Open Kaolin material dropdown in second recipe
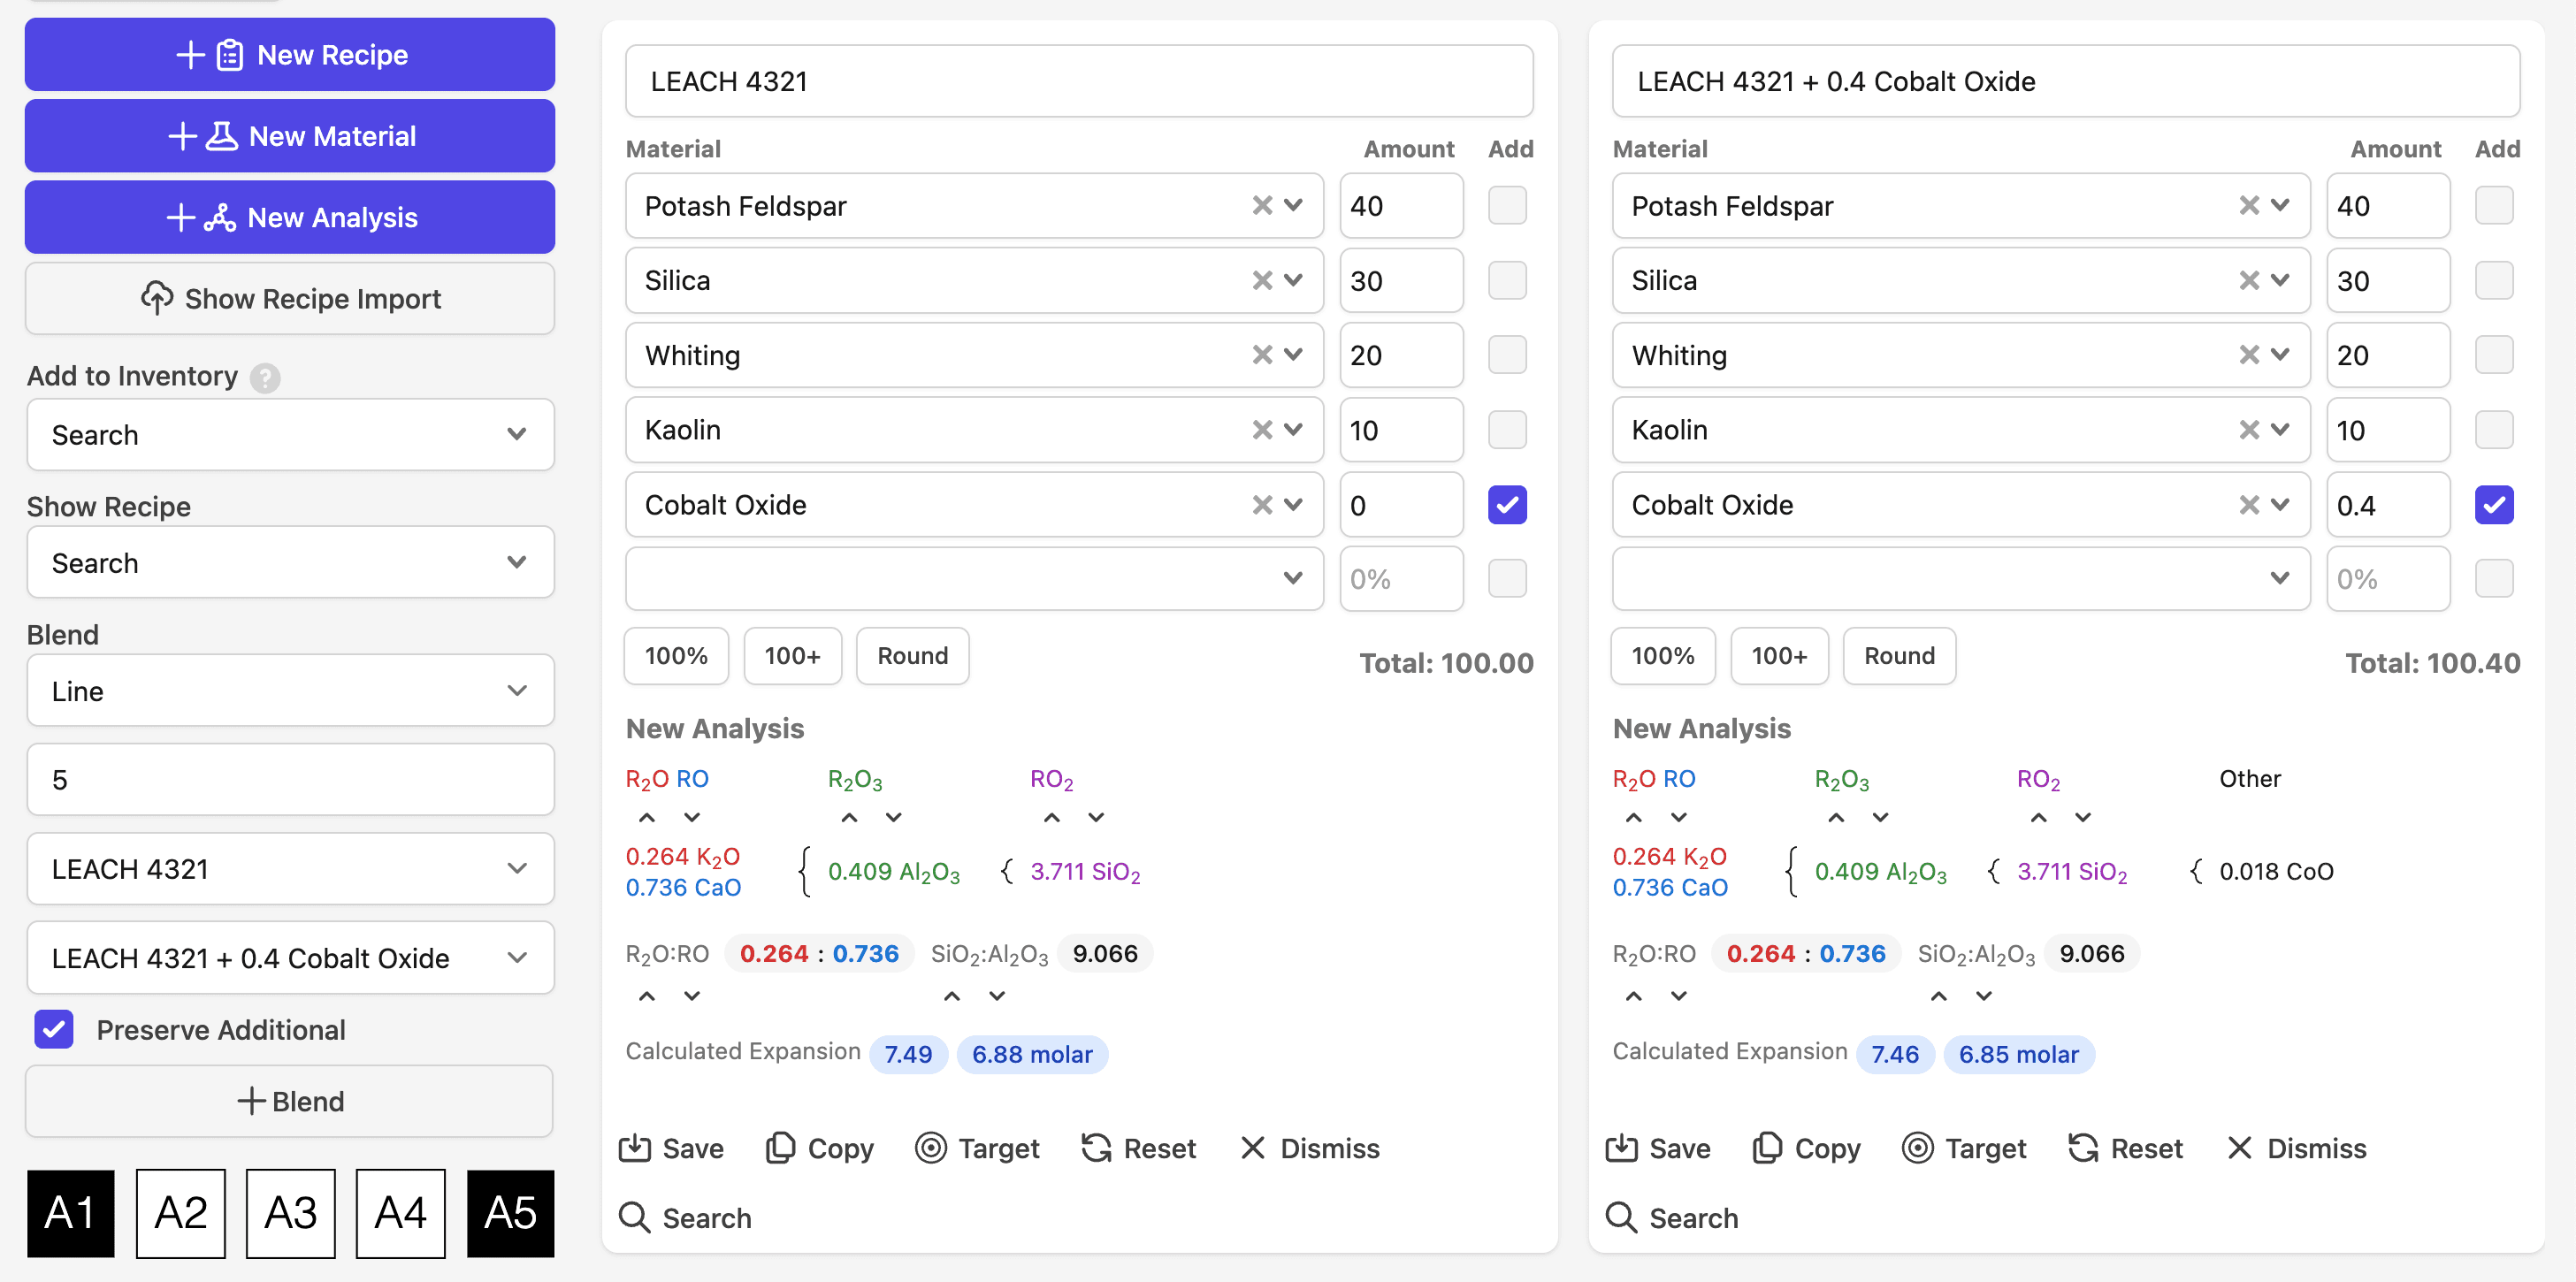This screenshot has height=1282, width=2576. click(x=2280, y=430)
